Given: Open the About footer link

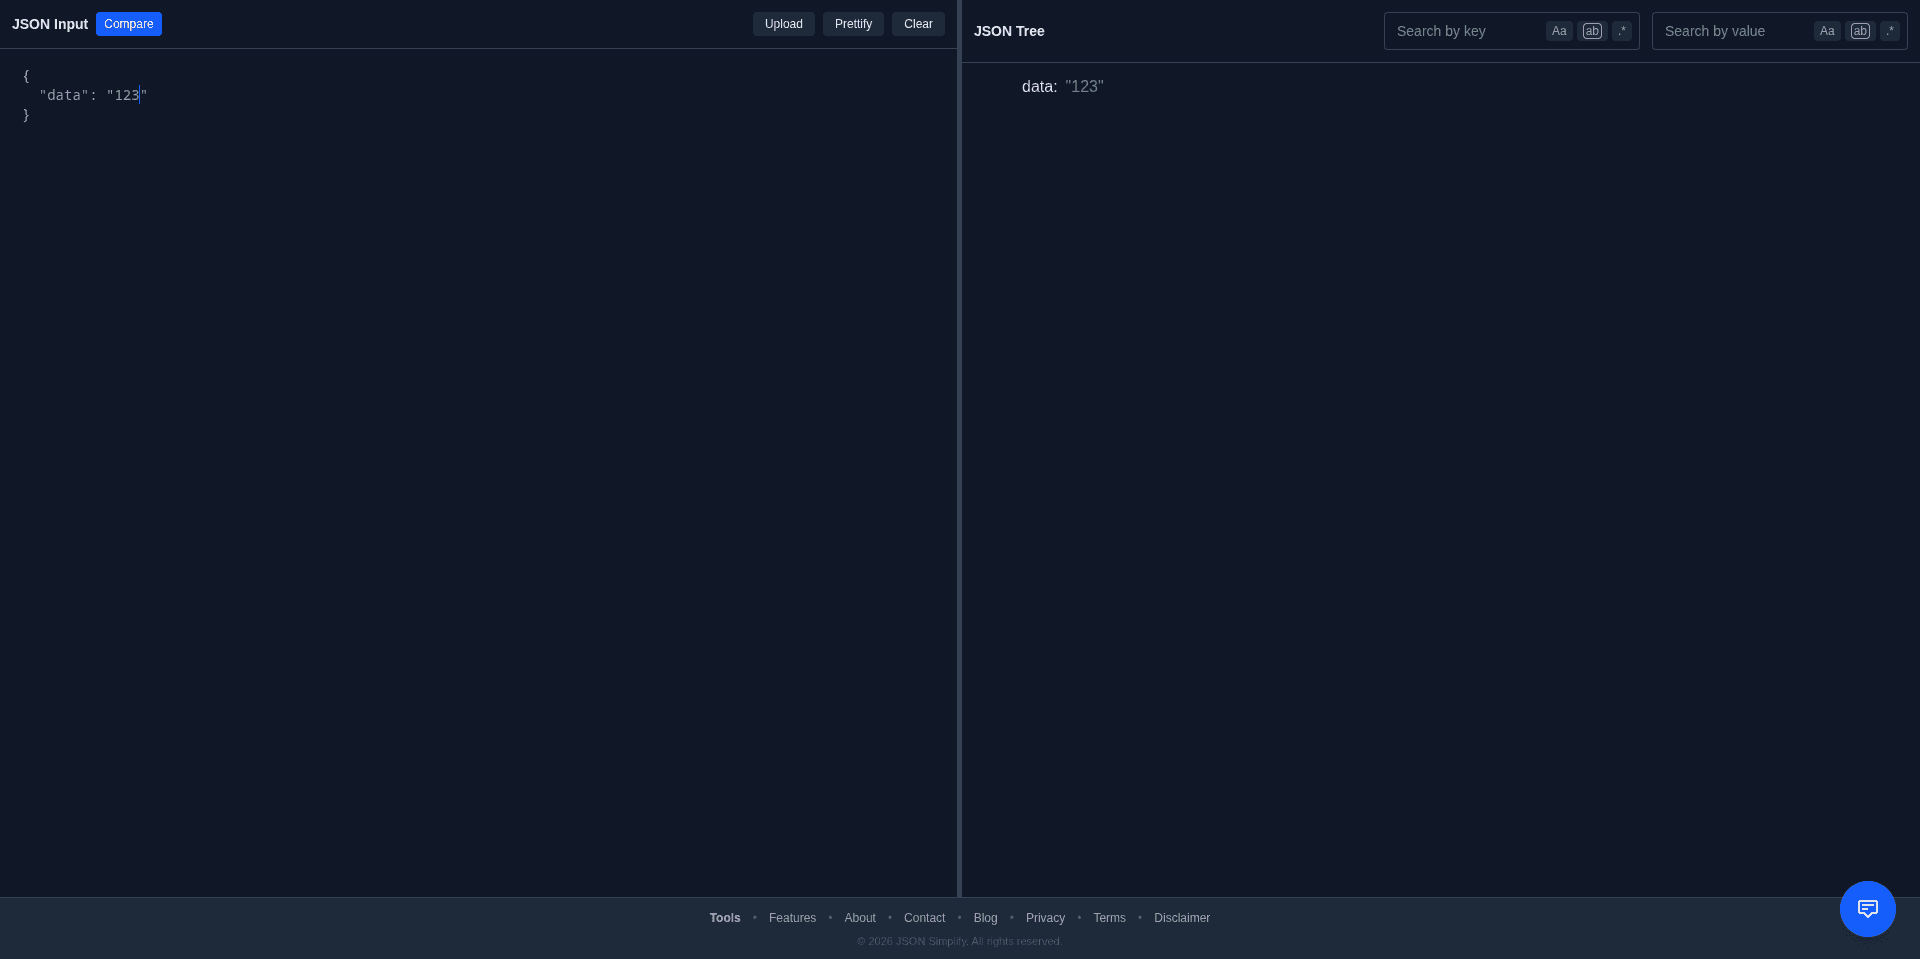Looking at the screenshot, I should (x=860, y=918).
